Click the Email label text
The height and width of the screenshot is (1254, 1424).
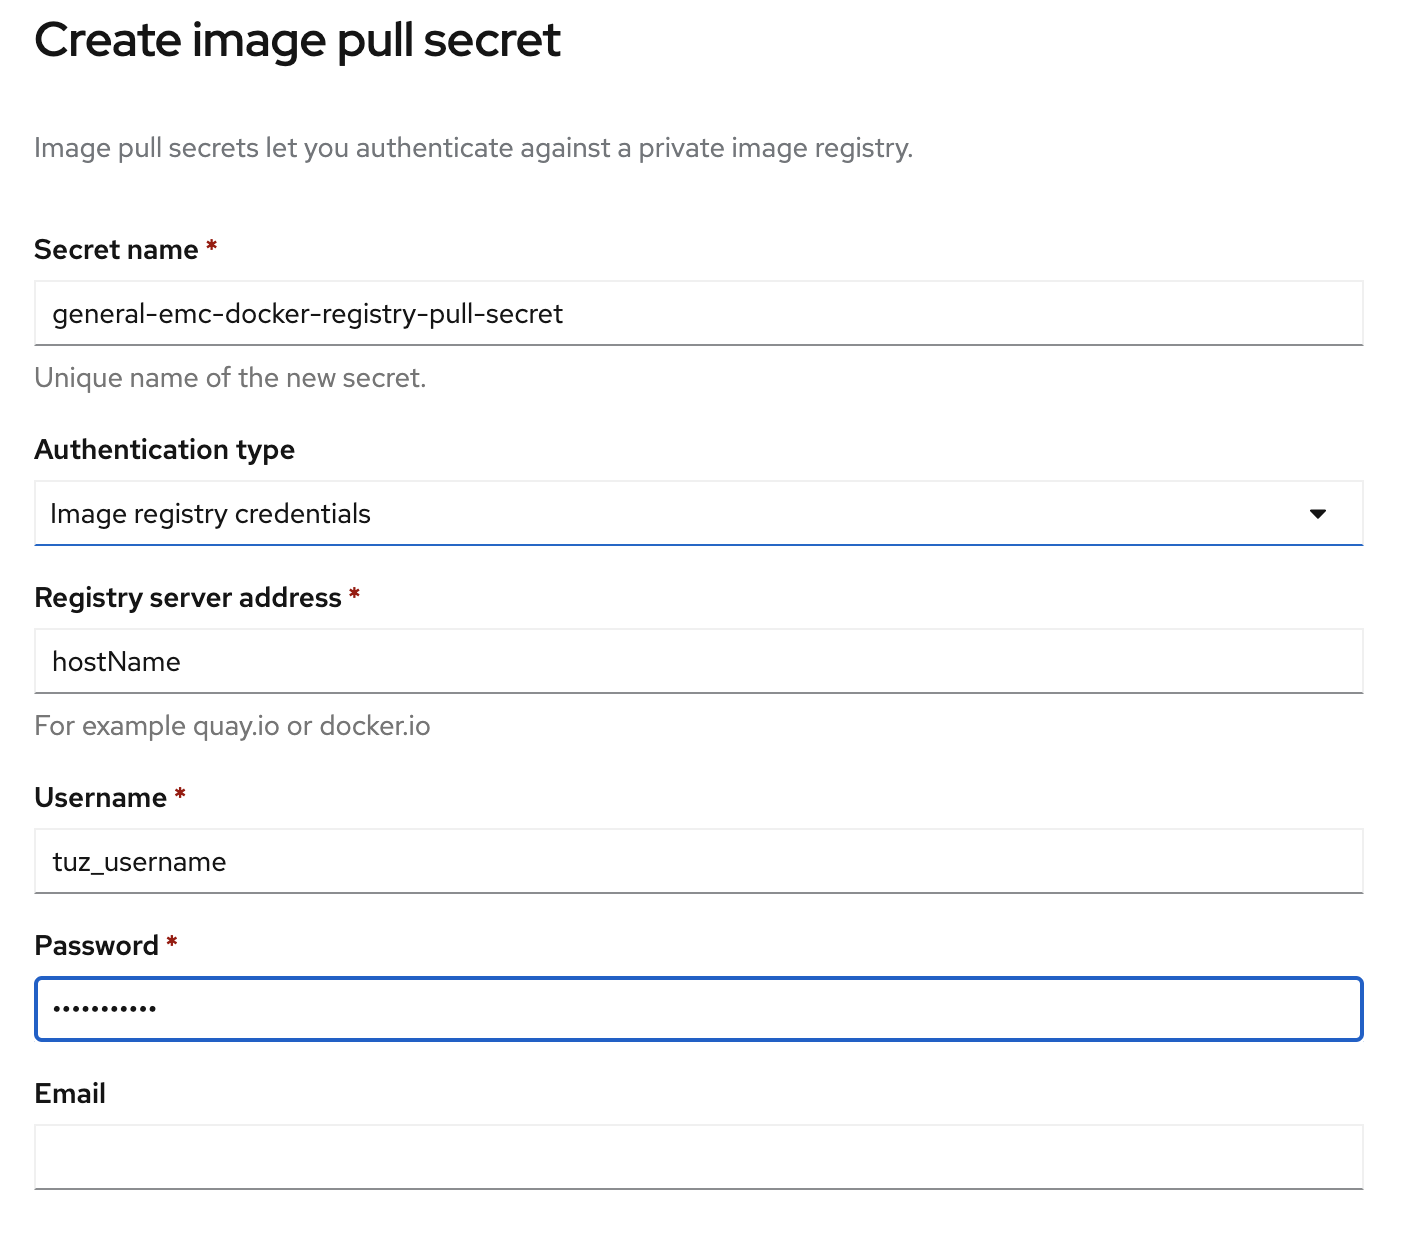click(x=70, y=1094)
